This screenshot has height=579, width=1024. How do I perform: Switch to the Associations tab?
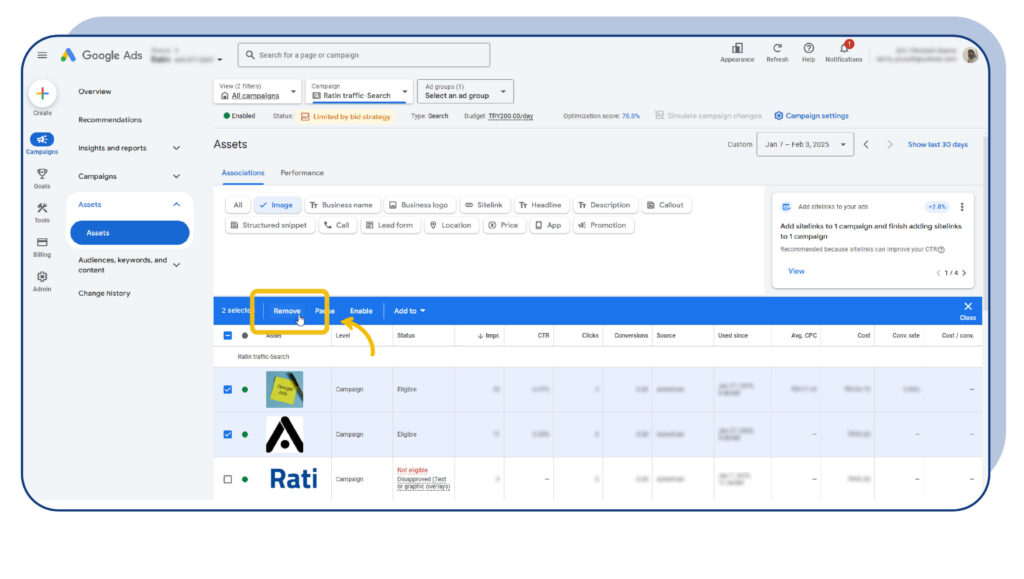[x=243, y=173]
